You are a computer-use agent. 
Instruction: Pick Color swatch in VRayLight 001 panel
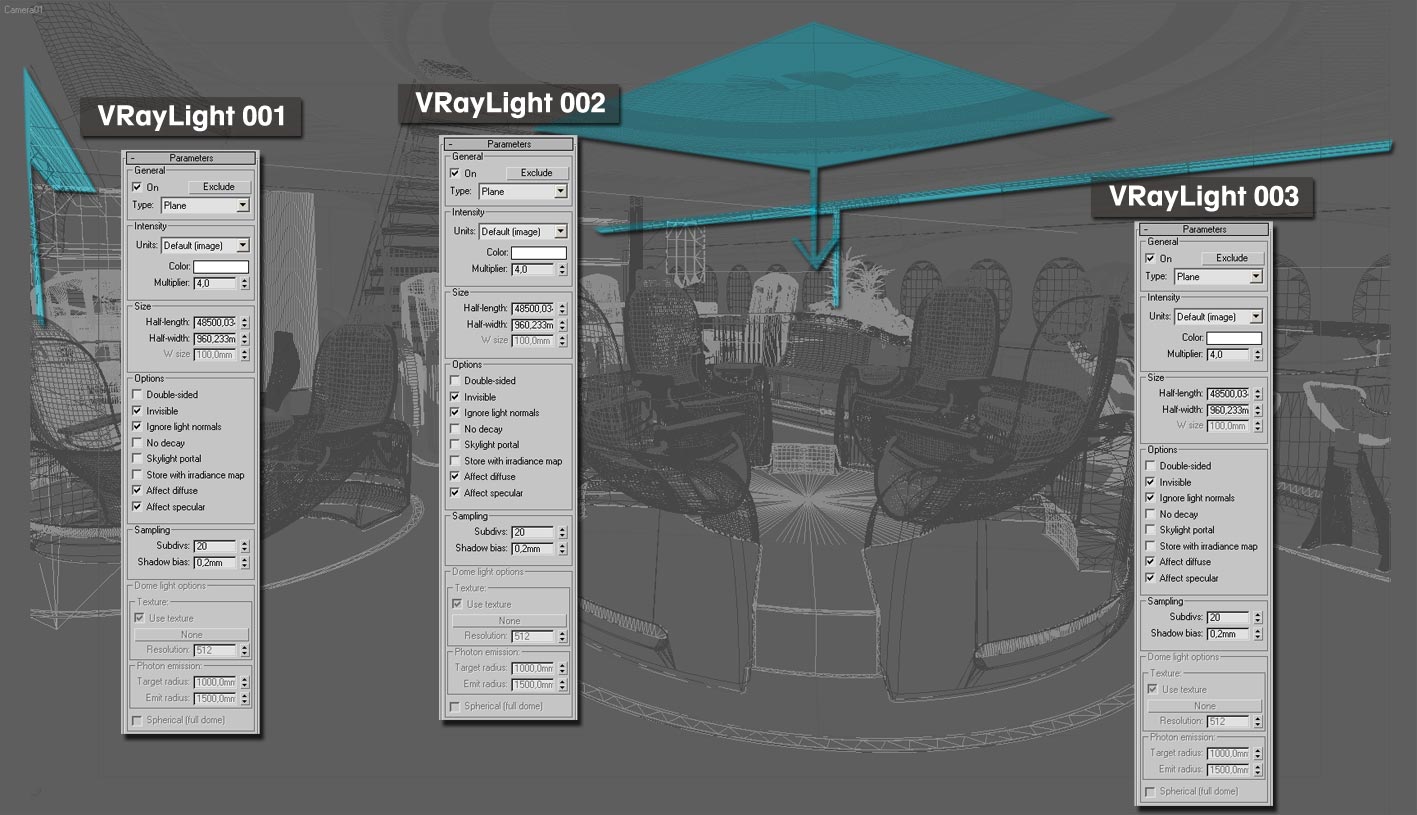(x=221, y=267)
